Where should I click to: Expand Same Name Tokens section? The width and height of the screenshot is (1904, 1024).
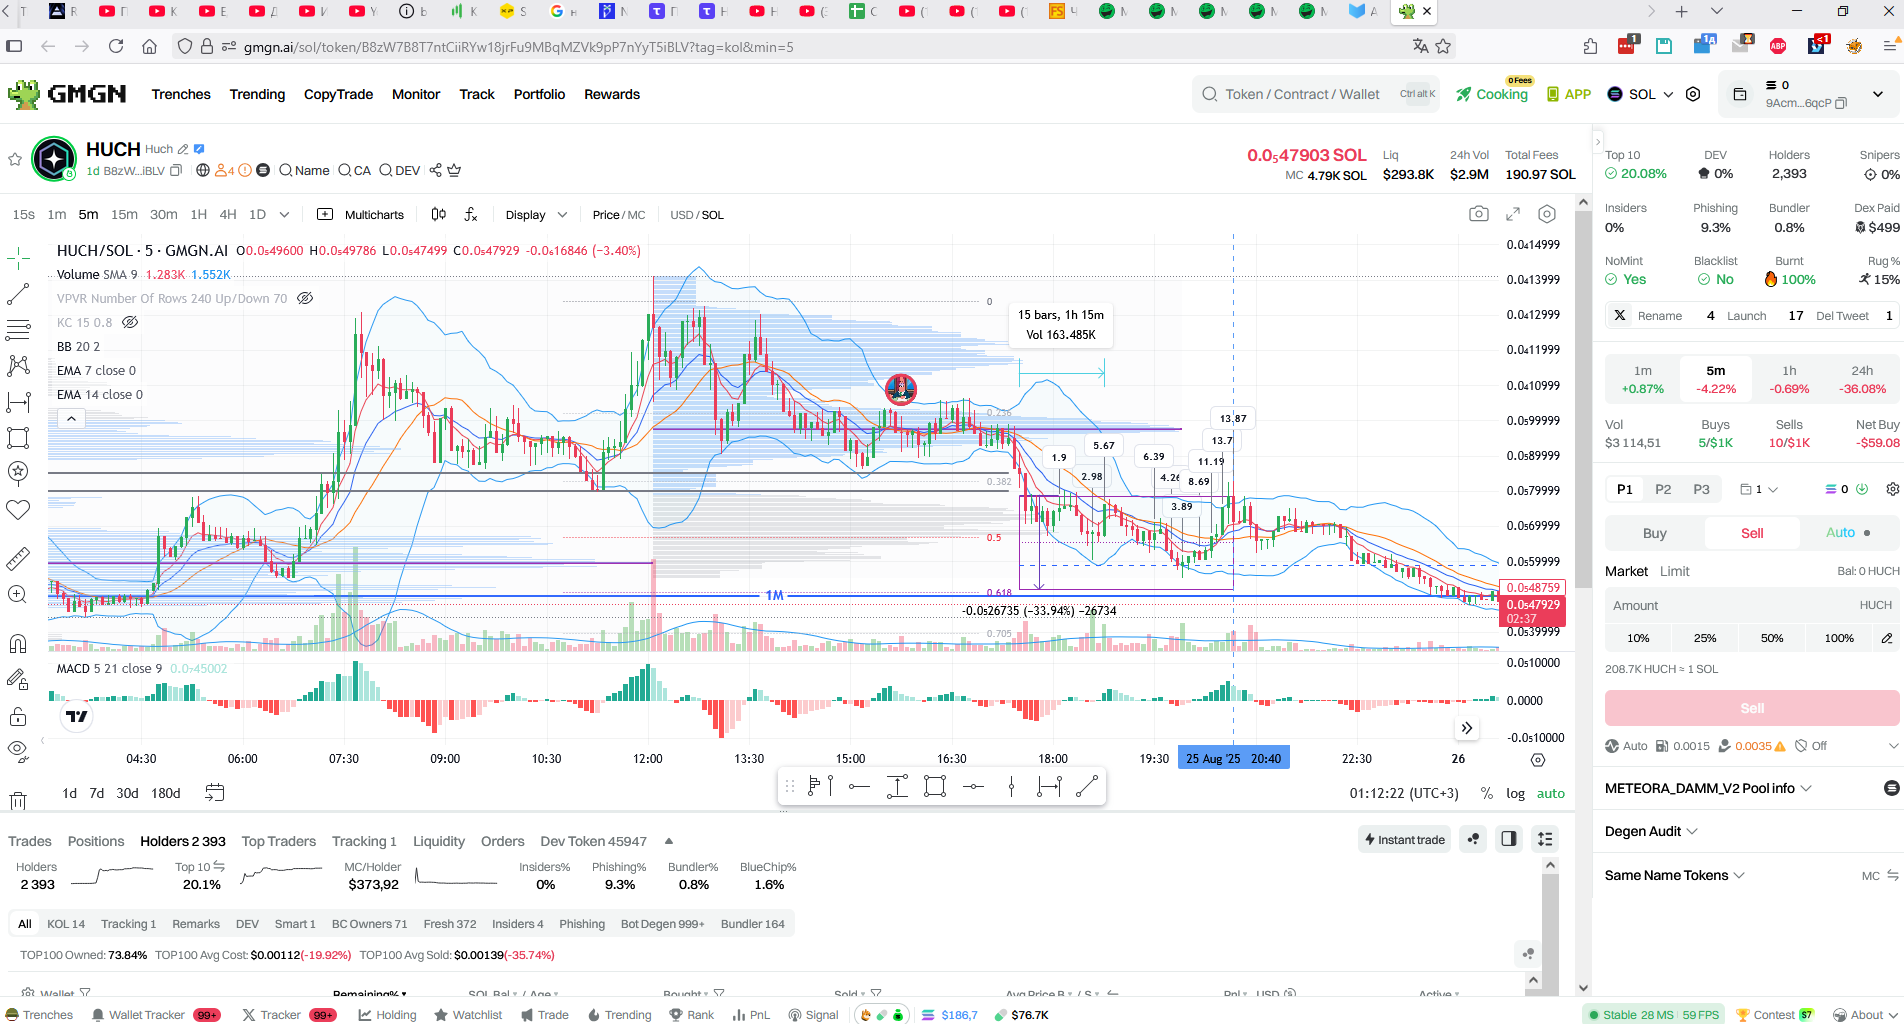point(1675,875)
